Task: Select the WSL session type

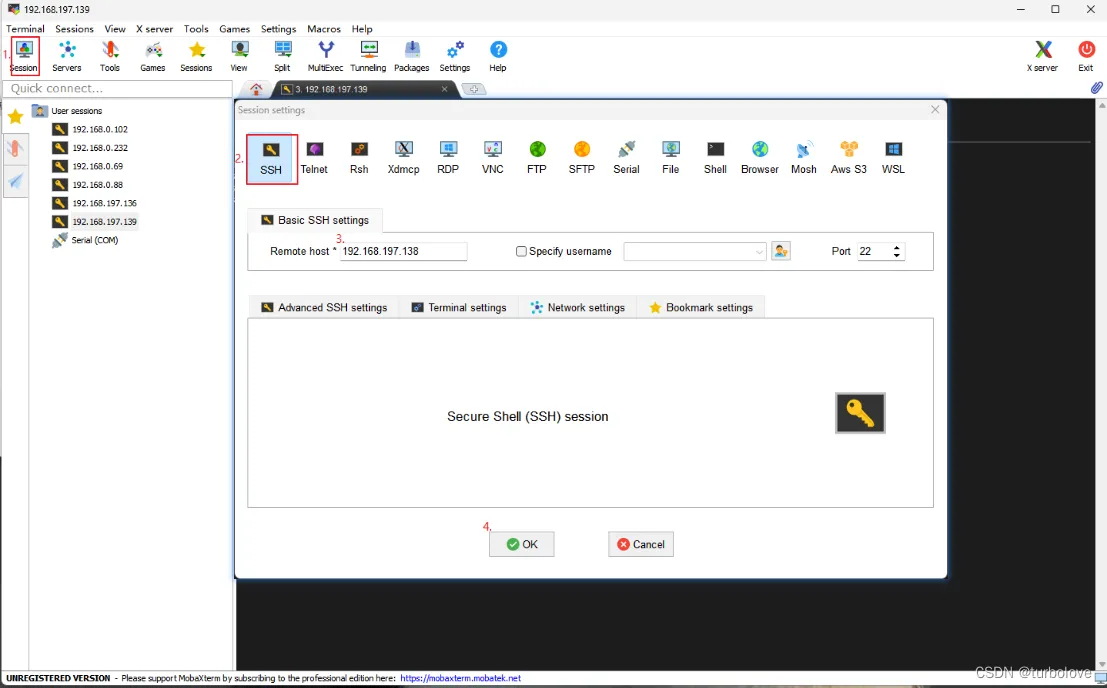Action: click(893, 158)
